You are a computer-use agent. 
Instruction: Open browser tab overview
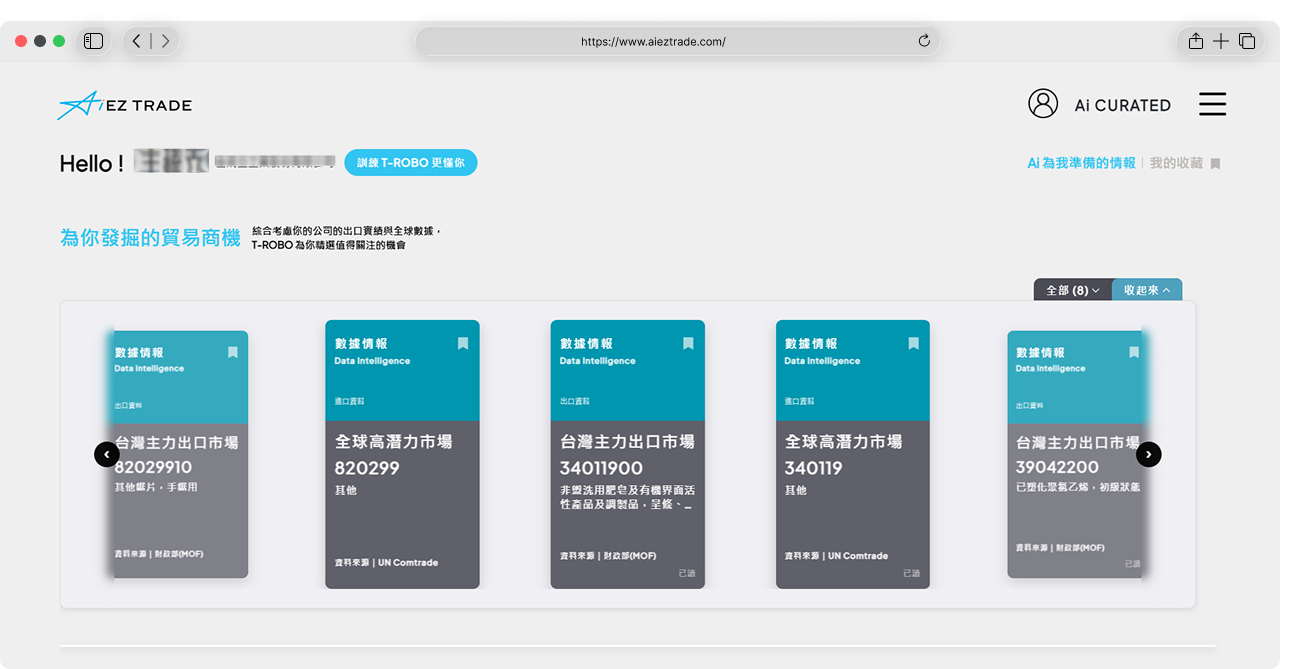(x=1247, y=41)
